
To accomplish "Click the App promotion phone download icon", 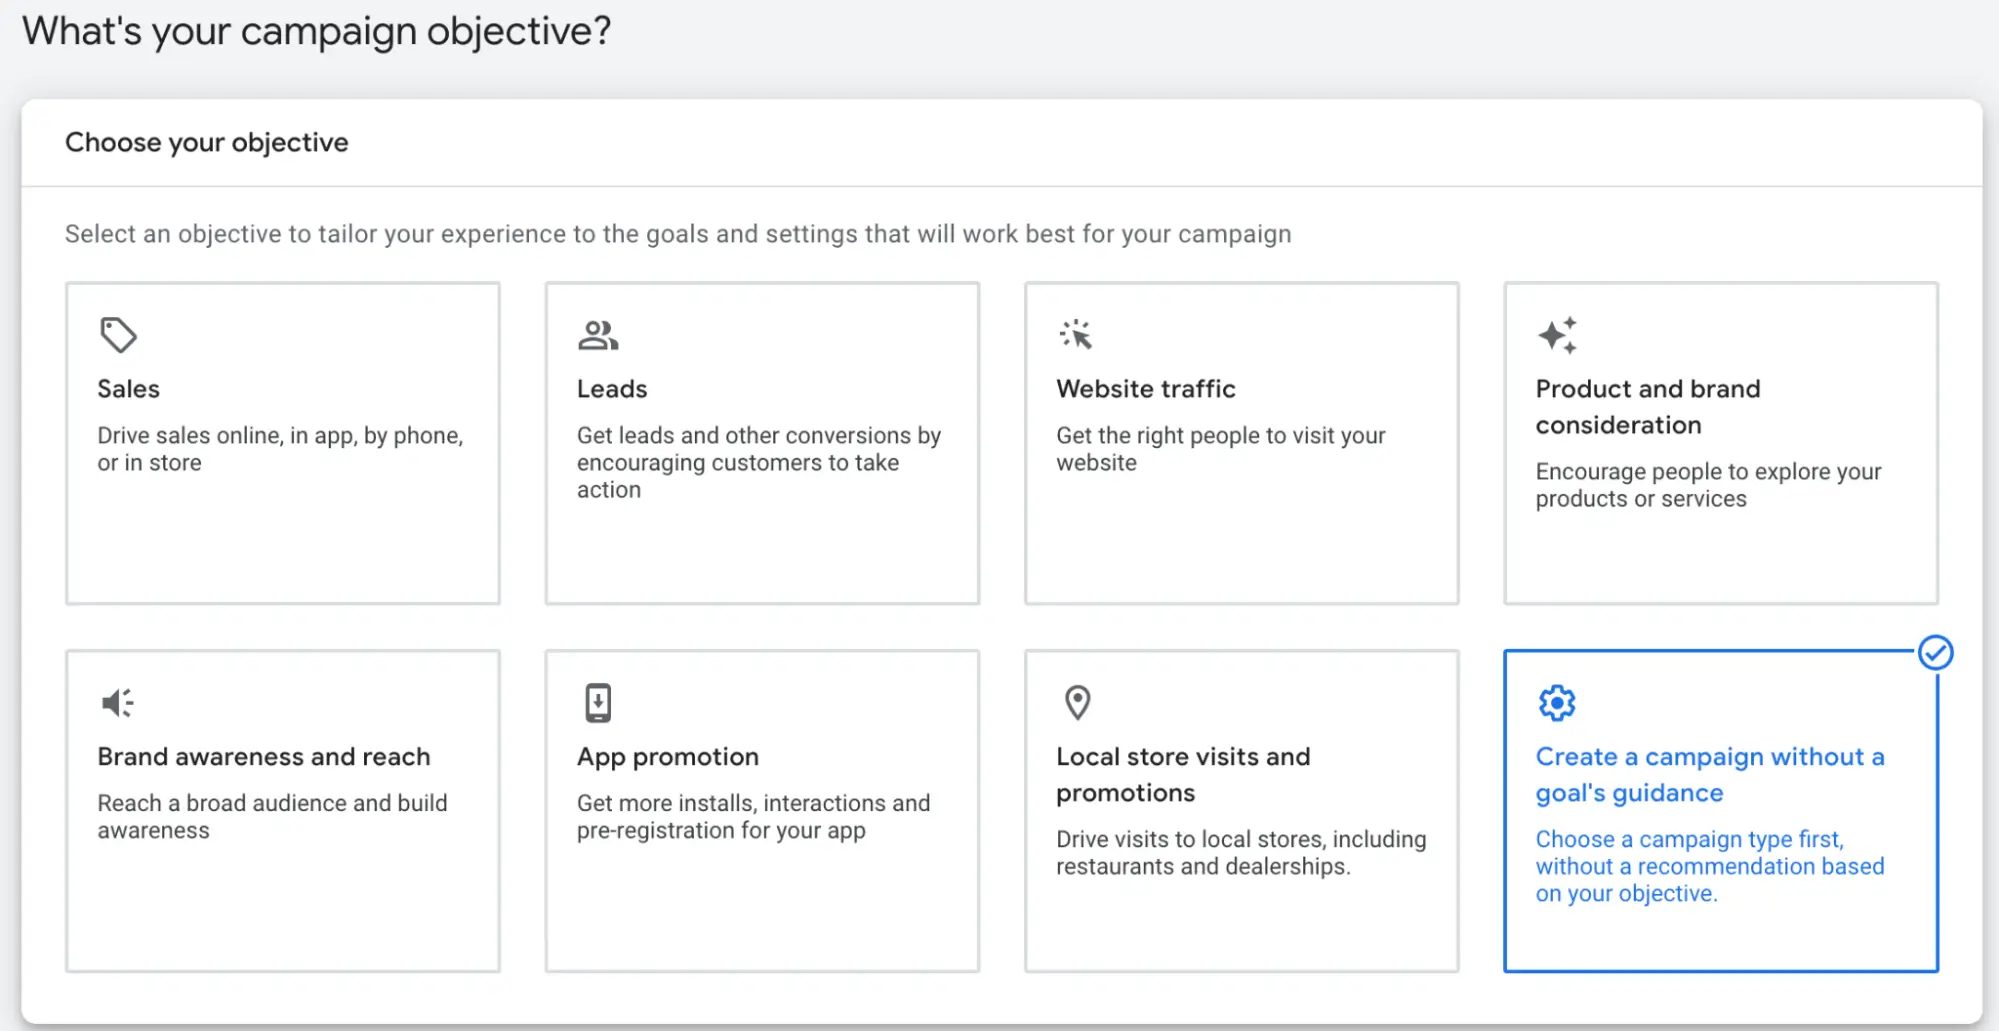I will click(598, 703).
